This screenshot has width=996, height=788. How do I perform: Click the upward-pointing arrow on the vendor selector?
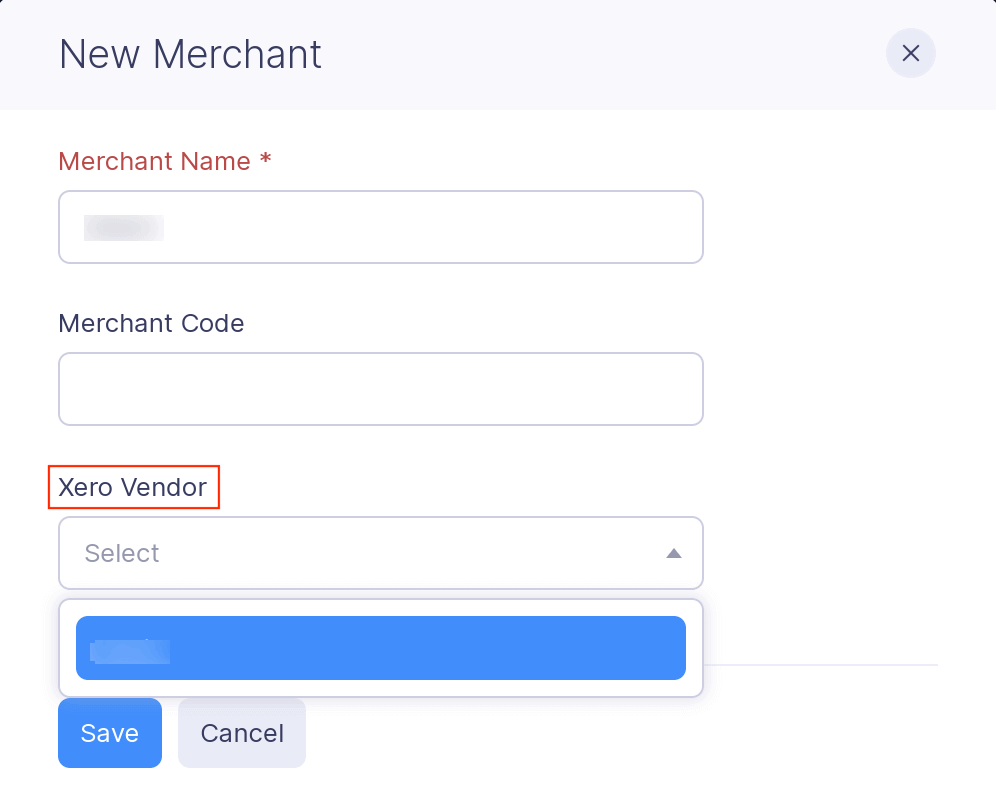[x=674, y=552]
